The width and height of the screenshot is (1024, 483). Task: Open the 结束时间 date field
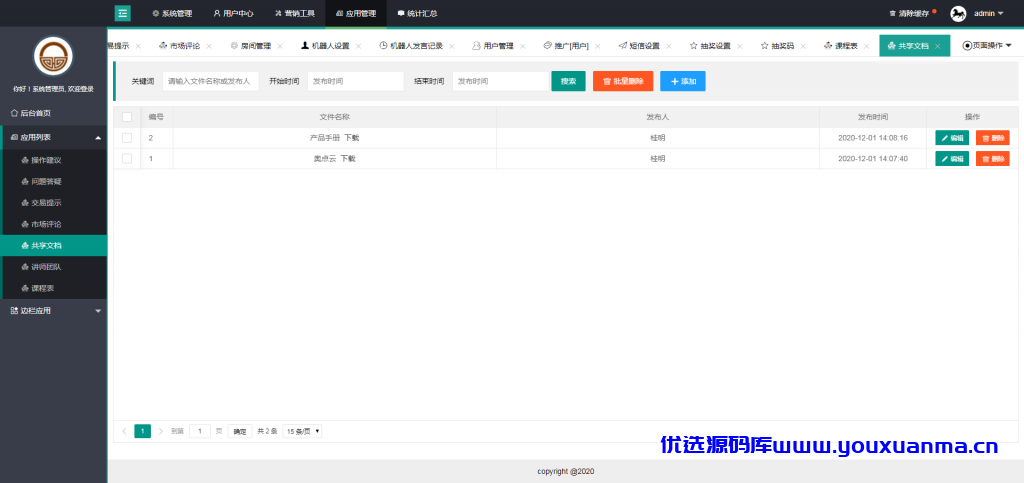(501, 81)
